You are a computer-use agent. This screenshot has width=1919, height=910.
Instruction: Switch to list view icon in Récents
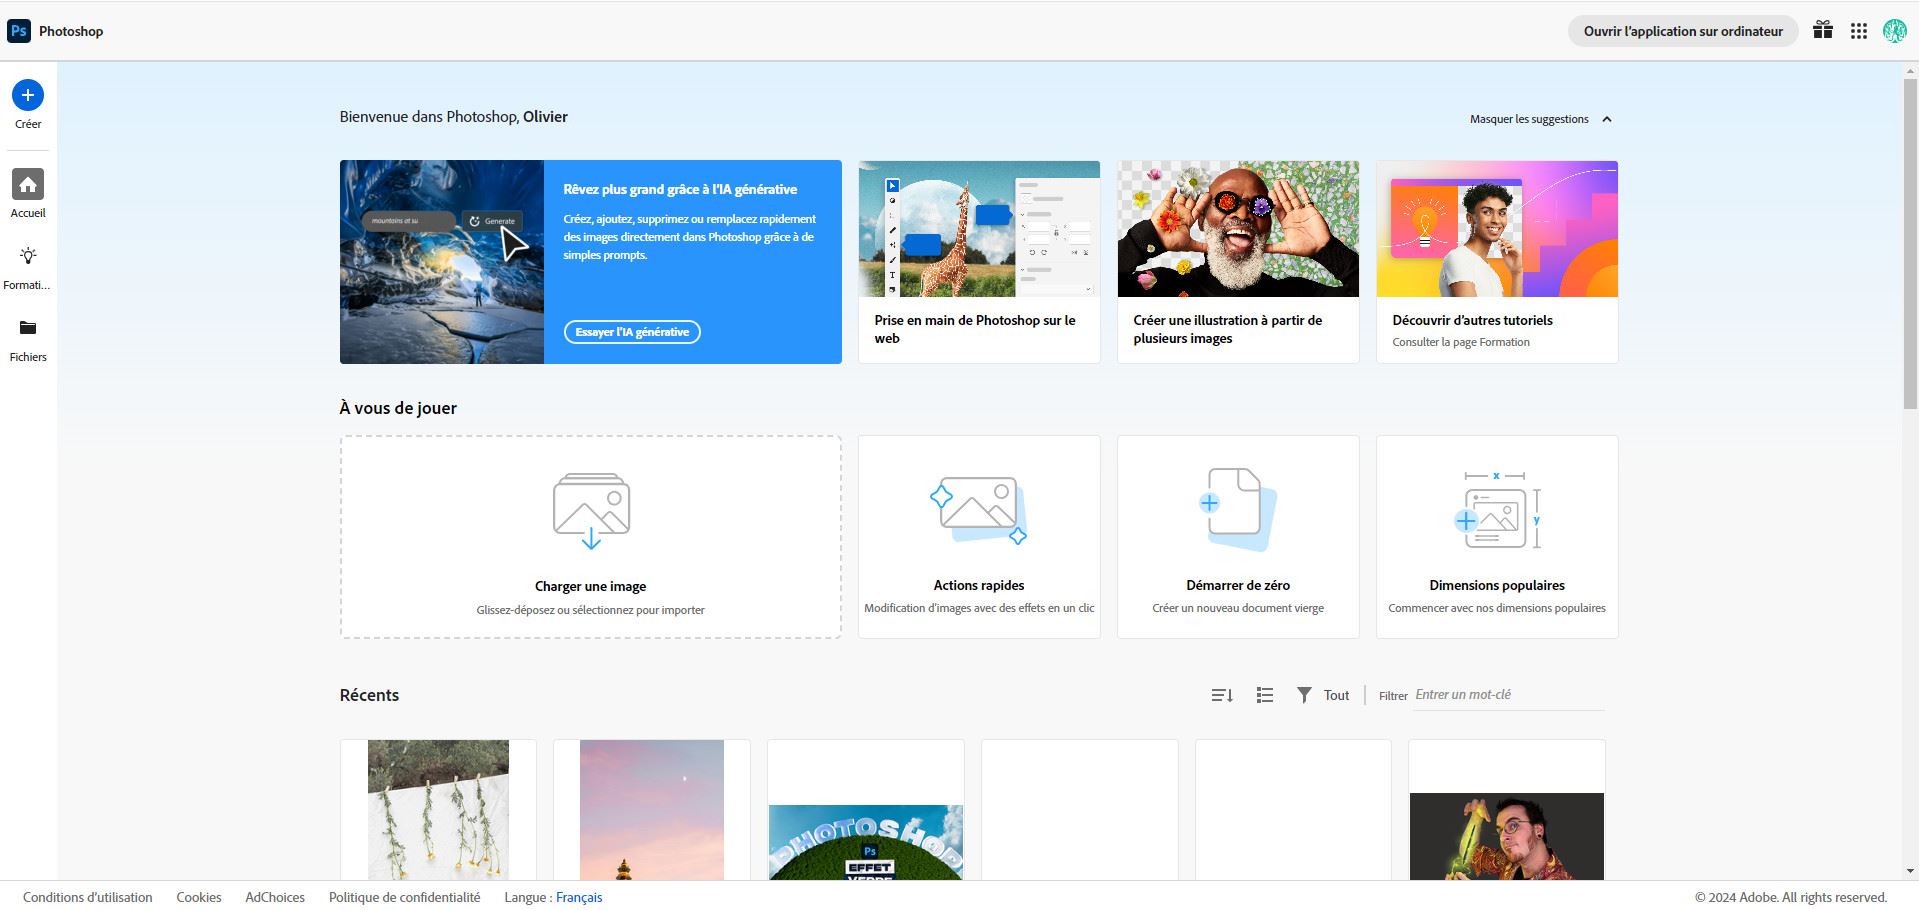1265,695
